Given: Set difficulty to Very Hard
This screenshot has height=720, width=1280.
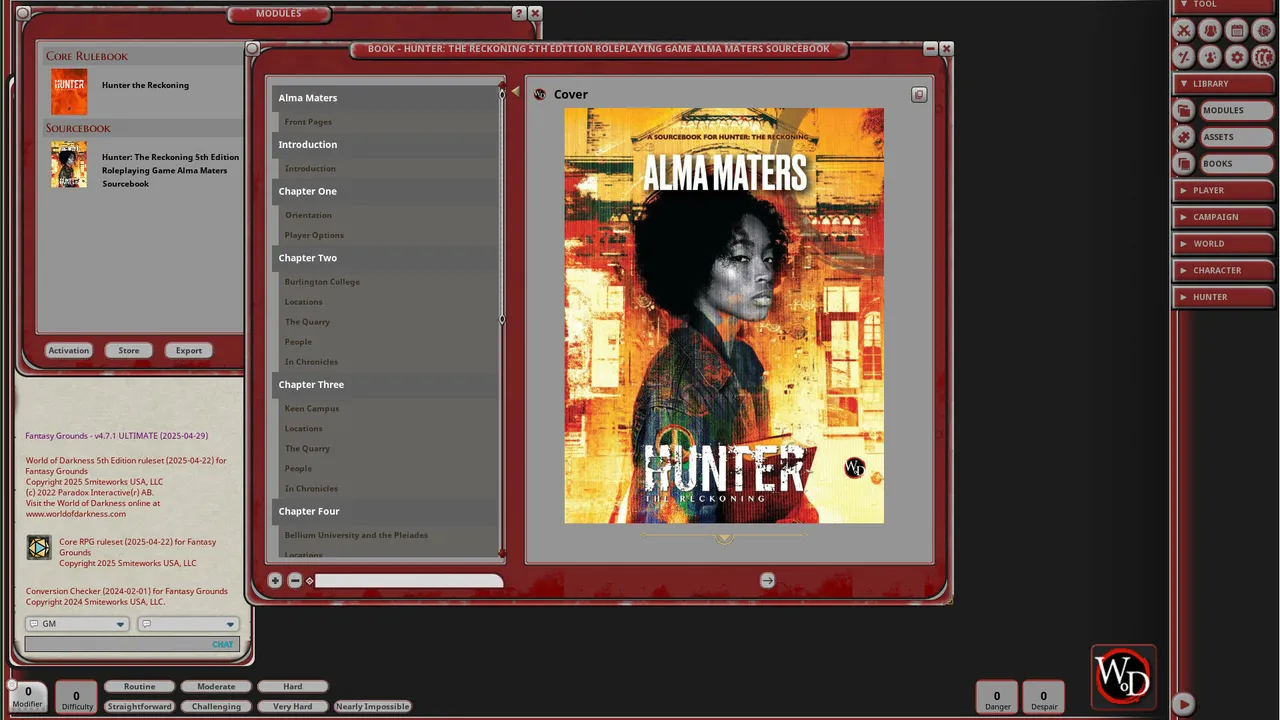Looking at the screenshot, I should pos(293,707).
